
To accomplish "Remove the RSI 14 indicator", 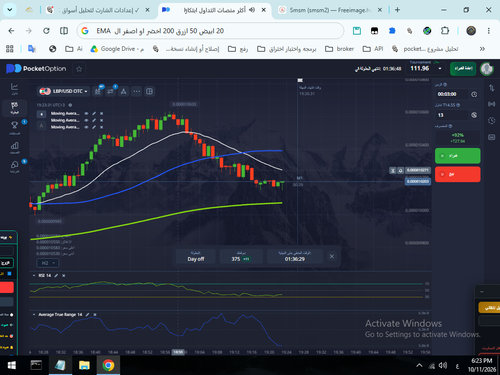I will 63,276.
